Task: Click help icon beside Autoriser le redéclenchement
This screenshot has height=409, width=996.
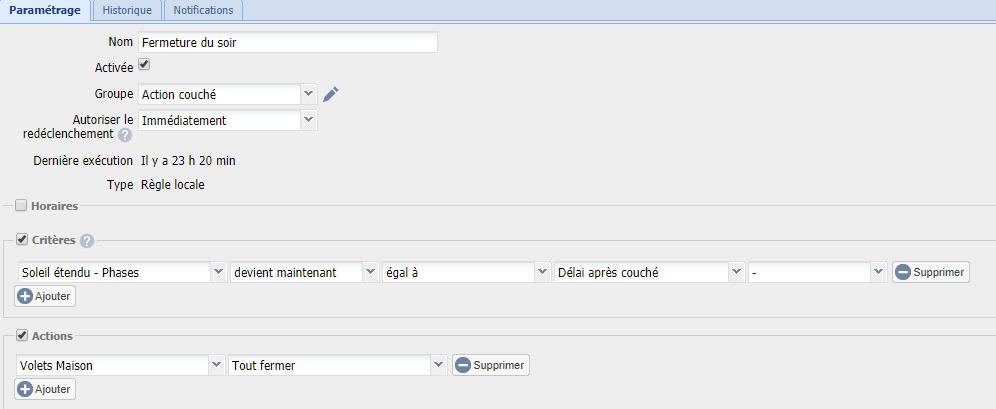Action: [x=125, y=135]
